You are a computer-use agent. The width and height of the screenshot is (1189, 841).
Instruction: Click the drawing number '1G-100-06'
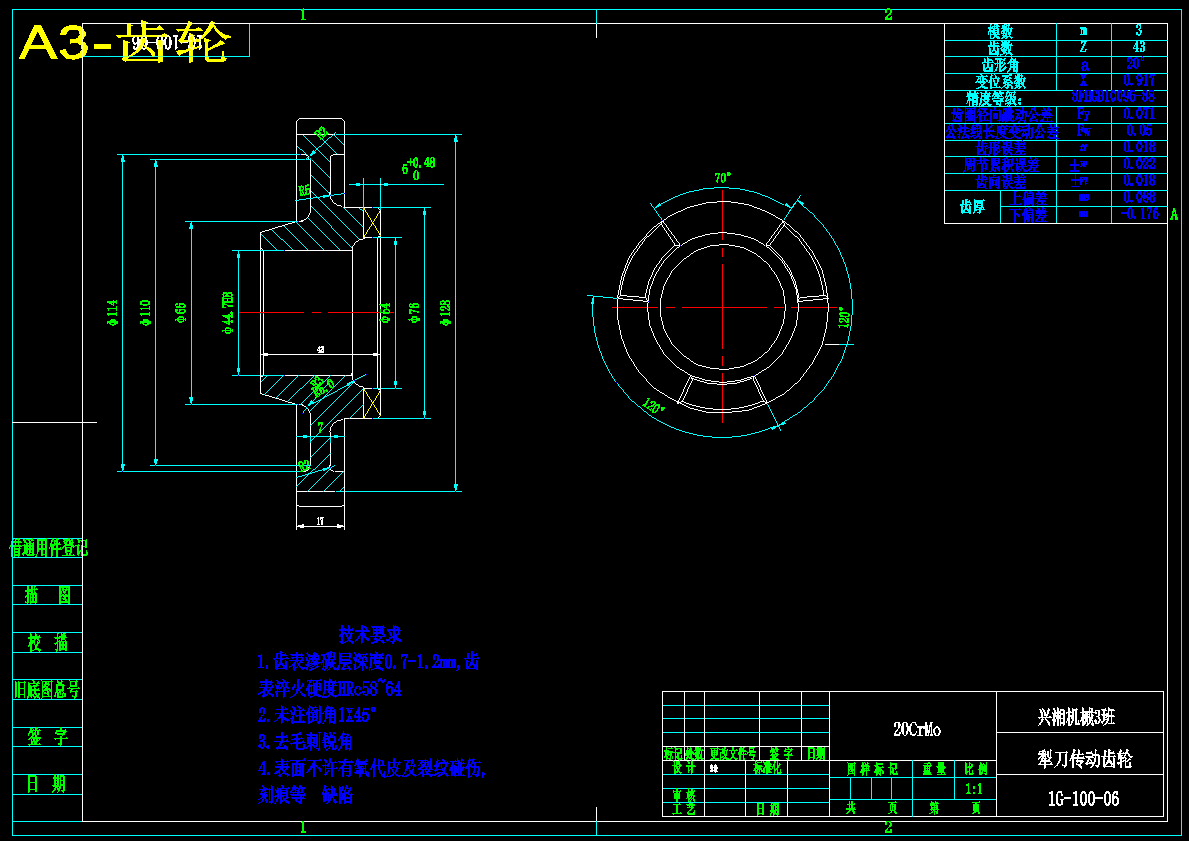click(1084, 799)
